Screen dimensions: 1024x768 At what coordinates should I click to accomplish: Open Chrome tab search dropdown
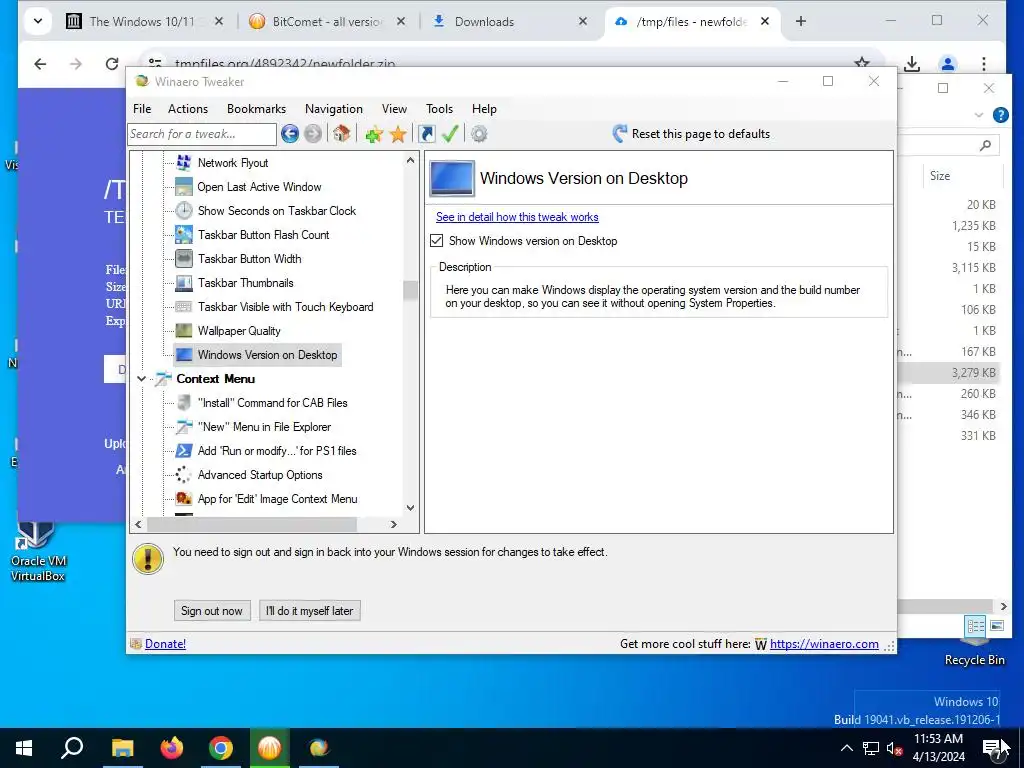click(x=38, y=22)
